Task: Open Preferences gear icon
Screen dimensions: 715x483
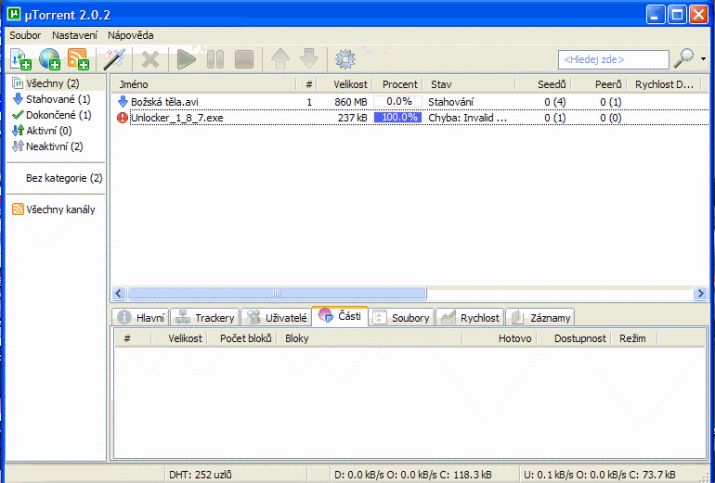Action: click(x=345, y=59)
